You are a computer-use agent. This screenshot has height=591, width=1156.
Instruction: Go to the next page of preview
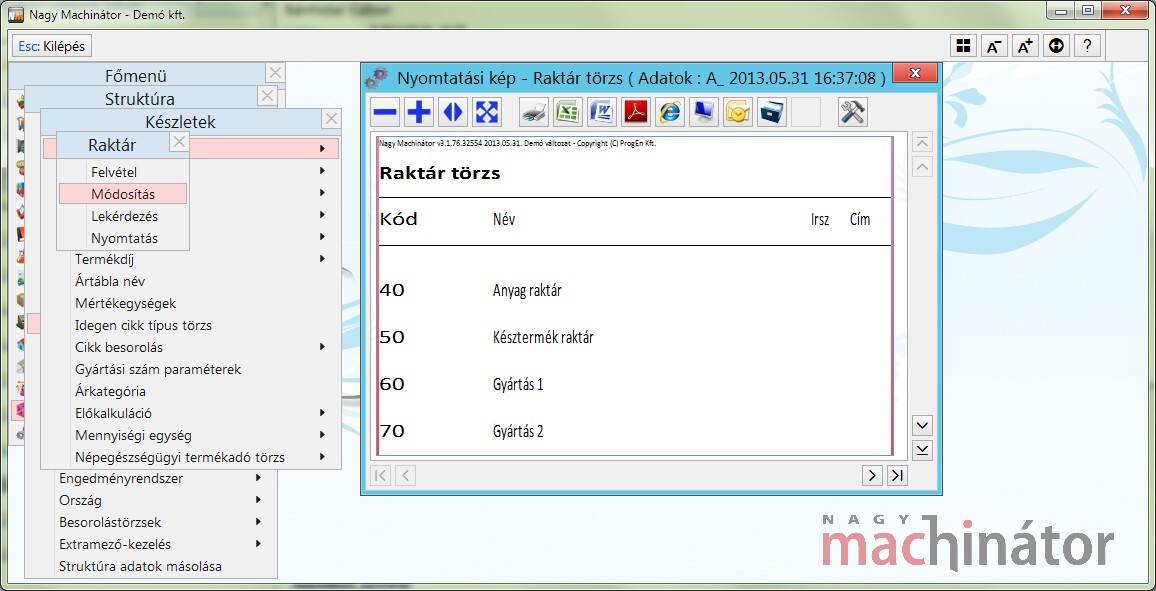click(872, 475)
